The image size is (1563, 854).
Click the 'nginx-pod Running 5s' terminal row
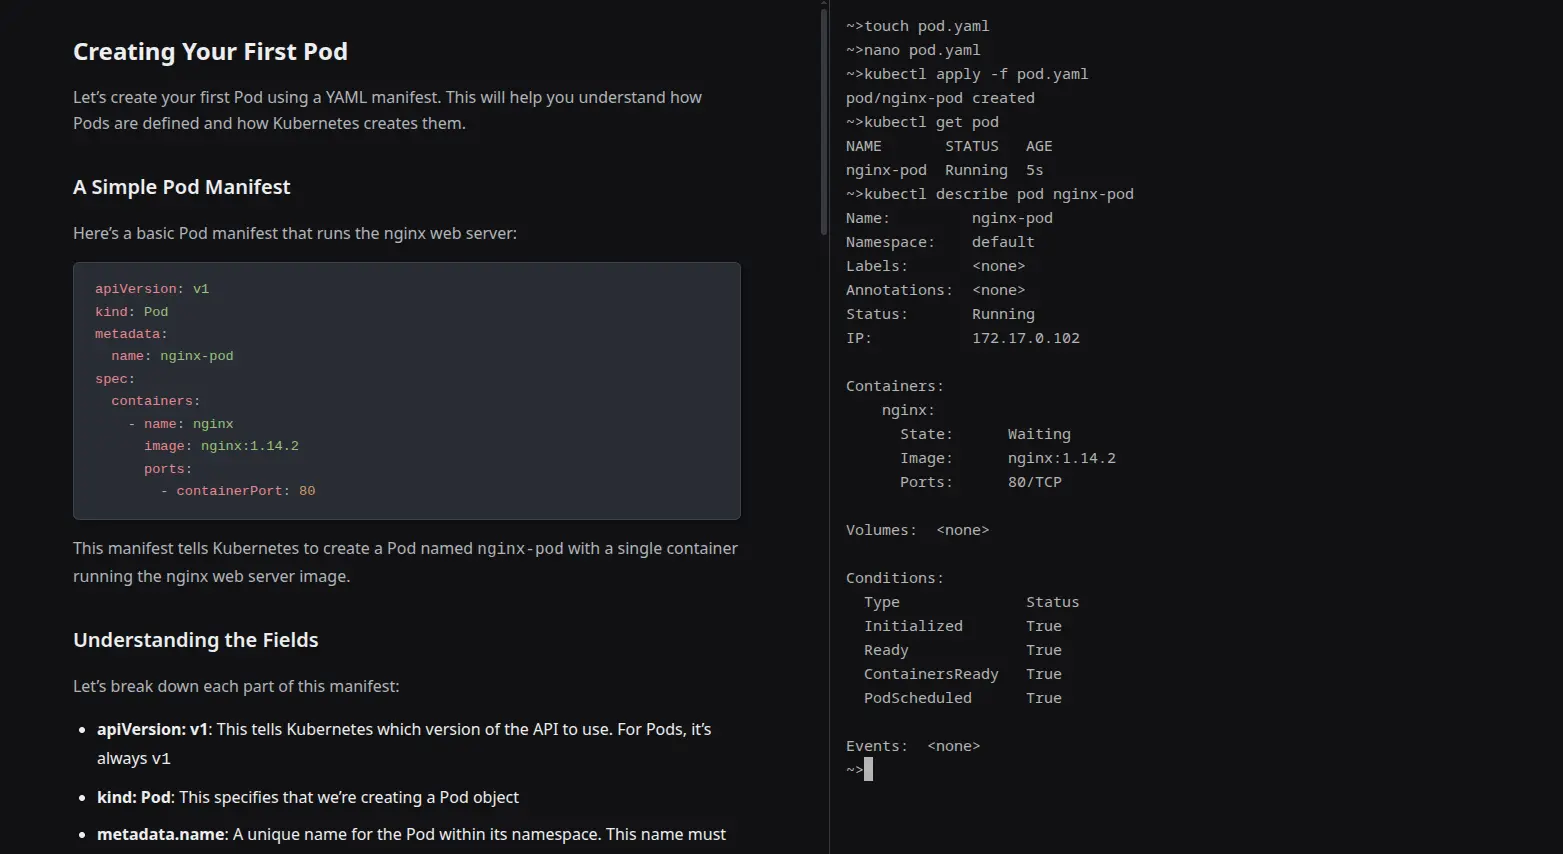click(944, 170)
